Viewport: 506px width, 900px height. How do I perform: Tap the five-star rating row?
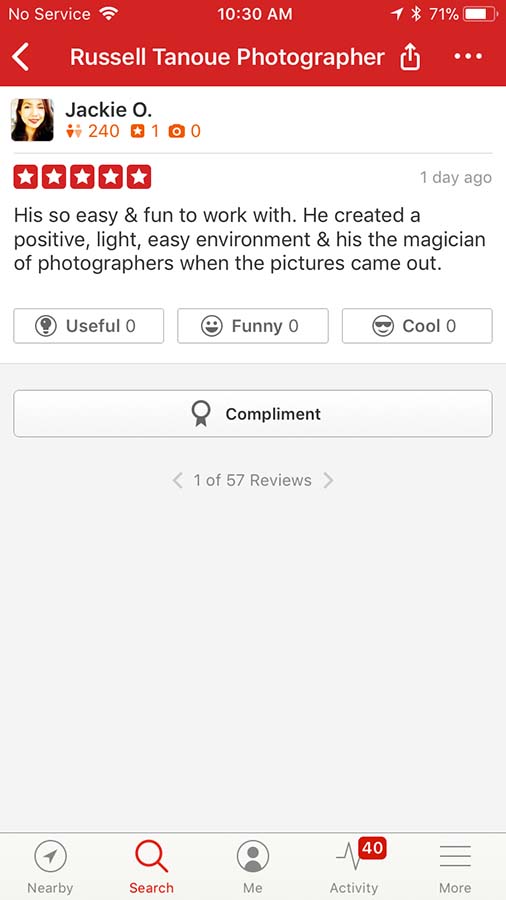82,177
